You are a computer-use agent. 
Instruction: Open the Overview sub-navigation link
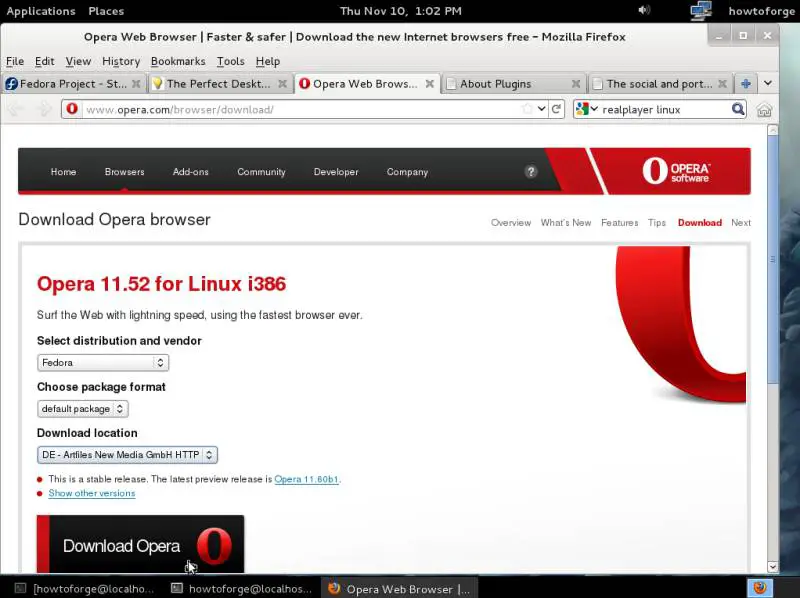(511, 222)
